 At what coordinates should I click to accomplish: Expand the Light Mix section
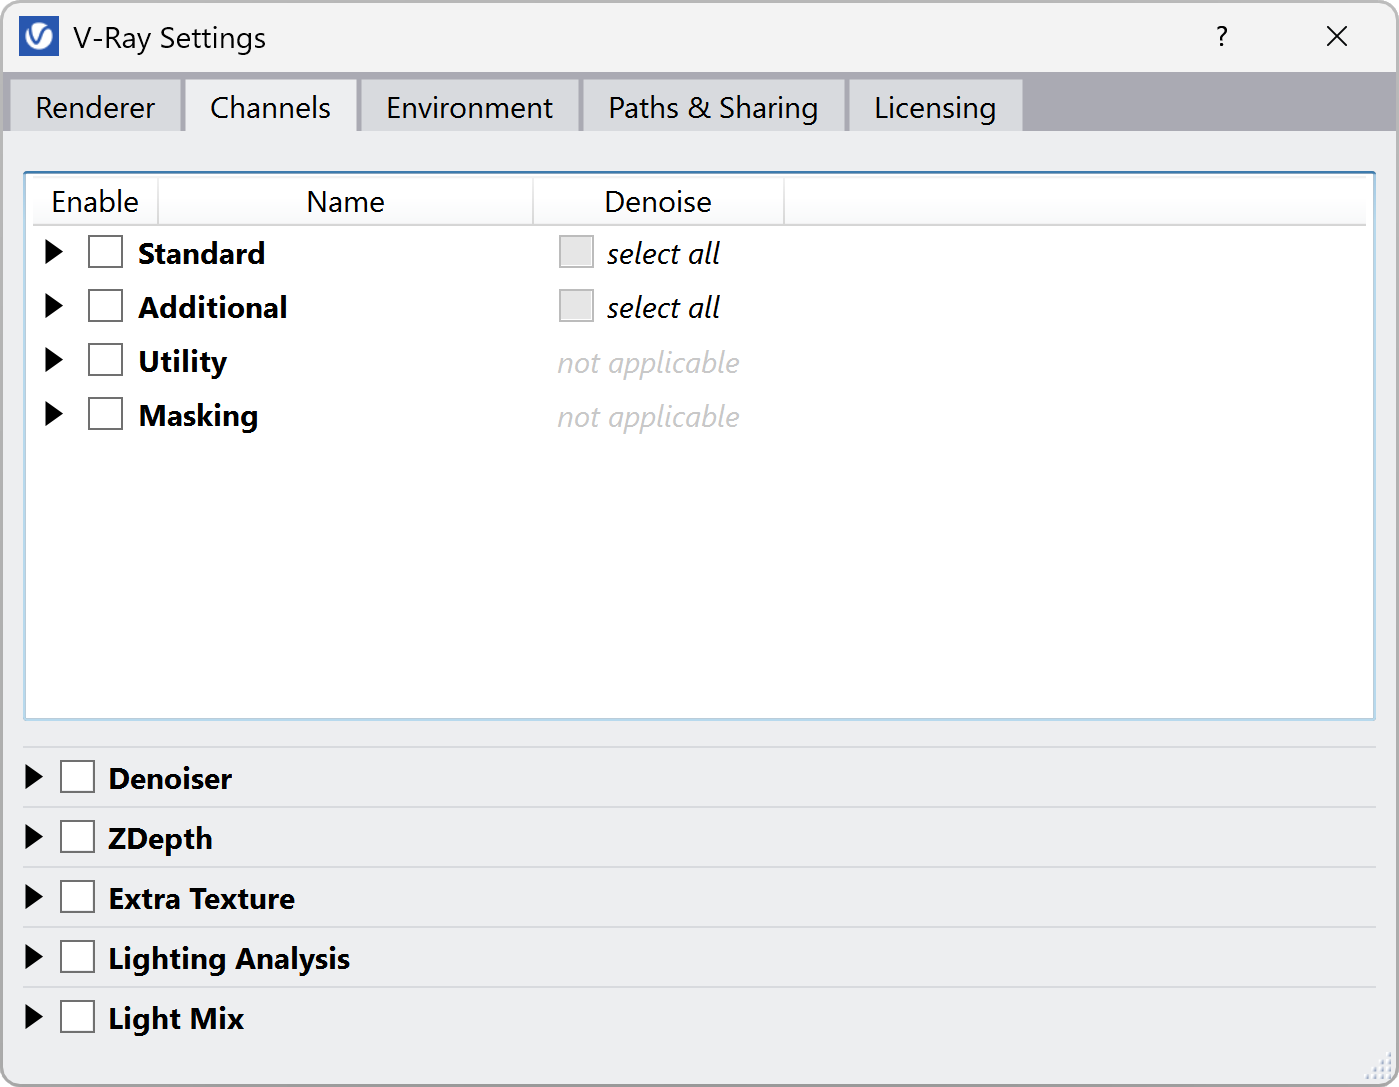[34, 1017]
